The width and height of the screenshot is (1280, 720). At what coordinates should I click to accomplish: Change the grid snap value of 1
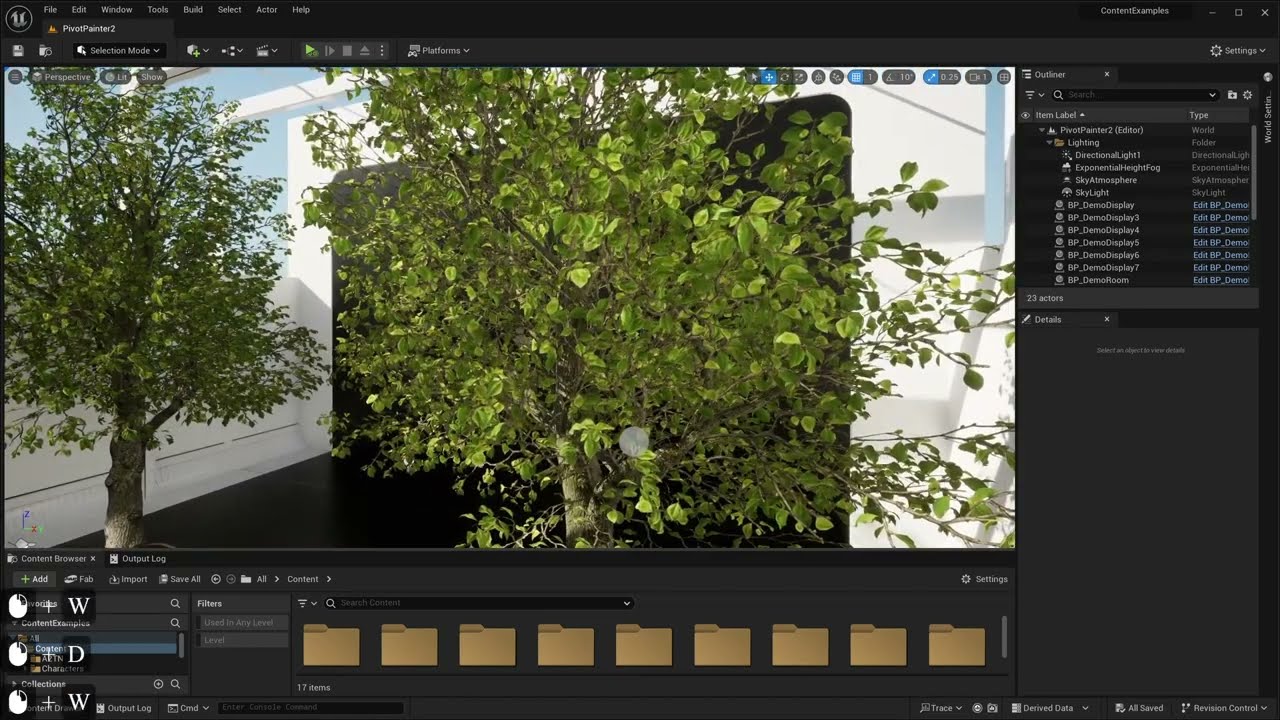tap(870, 77)
